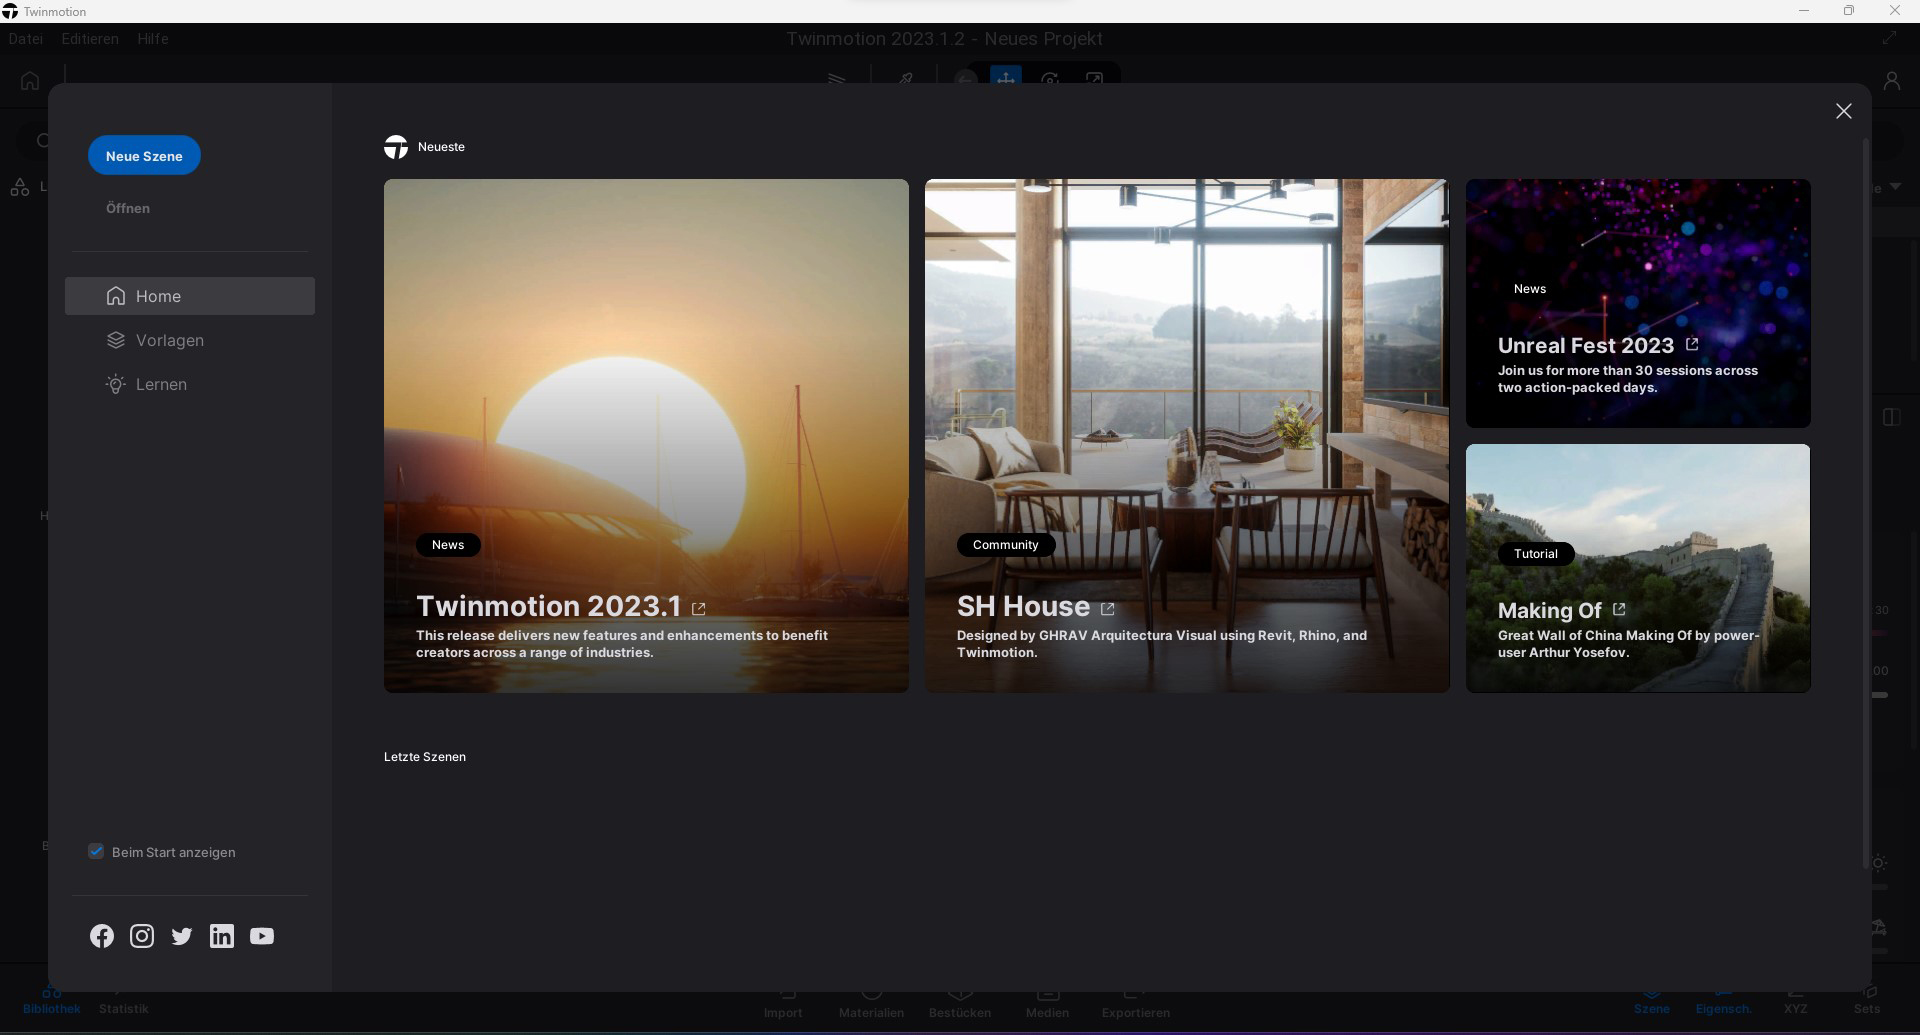
Task: Click the News tag on Twinmotion 2023.1
Action: coord(448,545)
